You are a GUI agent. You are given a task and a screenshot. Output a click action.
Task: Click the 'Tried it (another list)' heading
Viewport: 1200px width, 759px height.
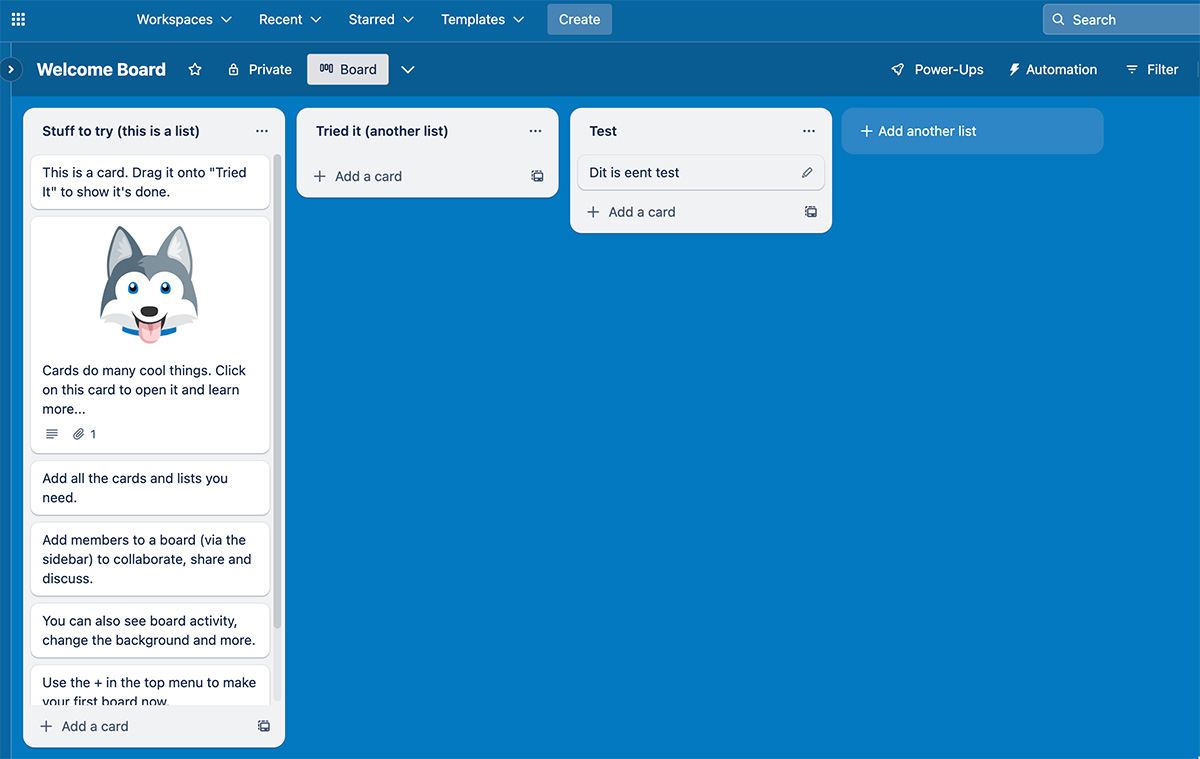(x=382, y=131)
